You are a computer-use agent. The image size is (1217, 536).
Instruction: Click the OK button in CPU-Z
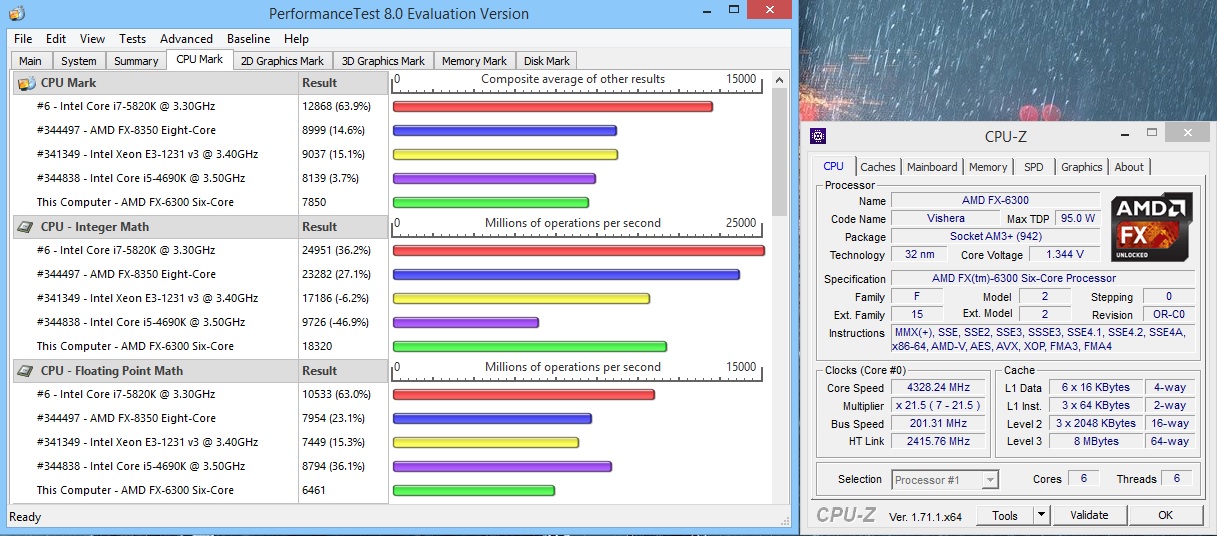(x=1165, y=515)
